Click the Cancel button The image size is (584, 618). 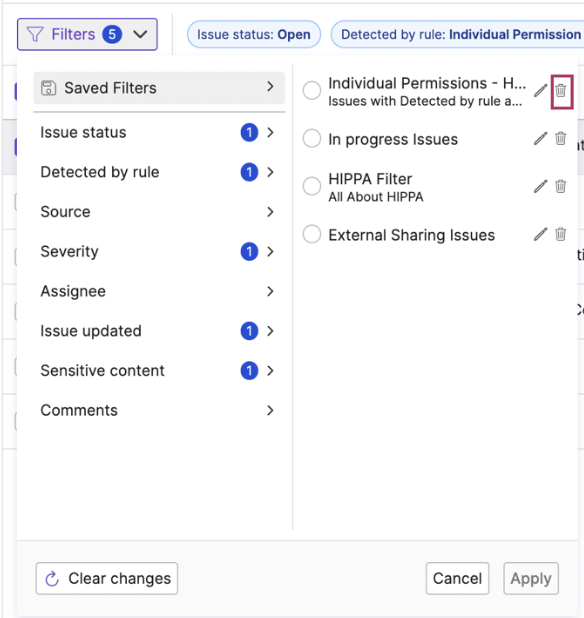(458, 579)
